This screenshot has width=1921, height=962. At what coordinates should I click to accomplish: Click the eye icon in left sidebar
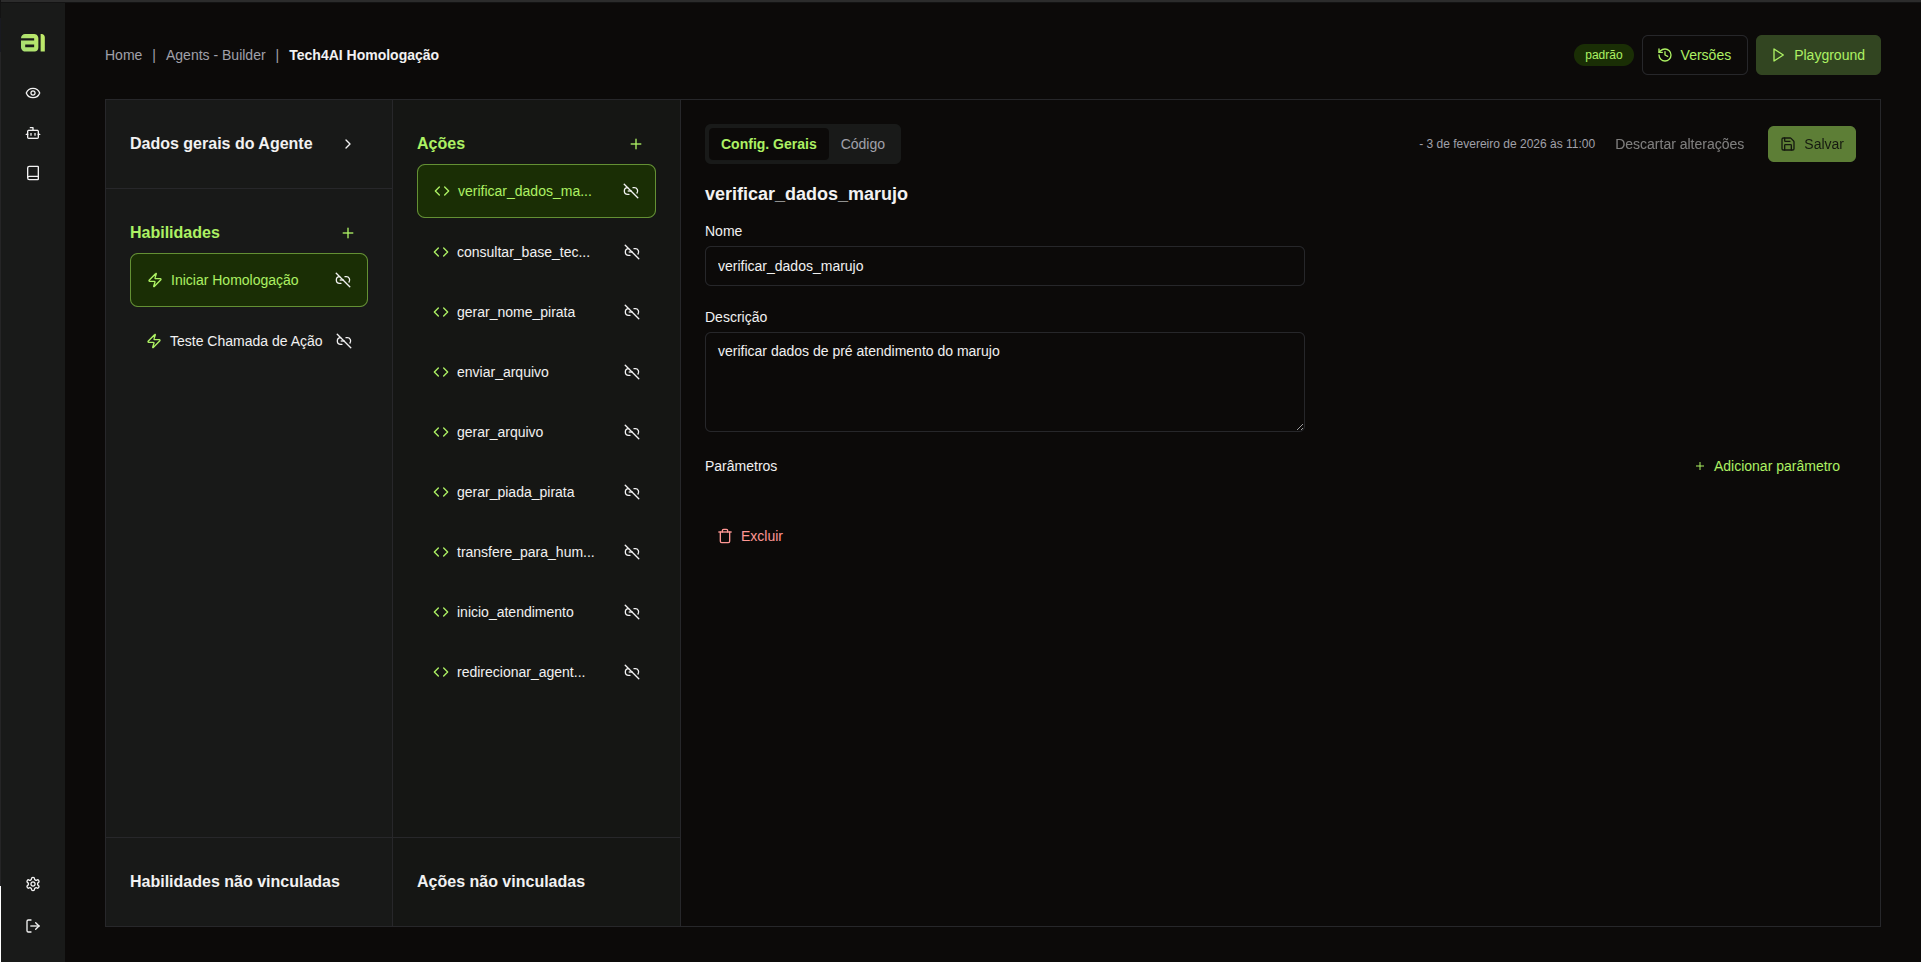pos(33,93)
